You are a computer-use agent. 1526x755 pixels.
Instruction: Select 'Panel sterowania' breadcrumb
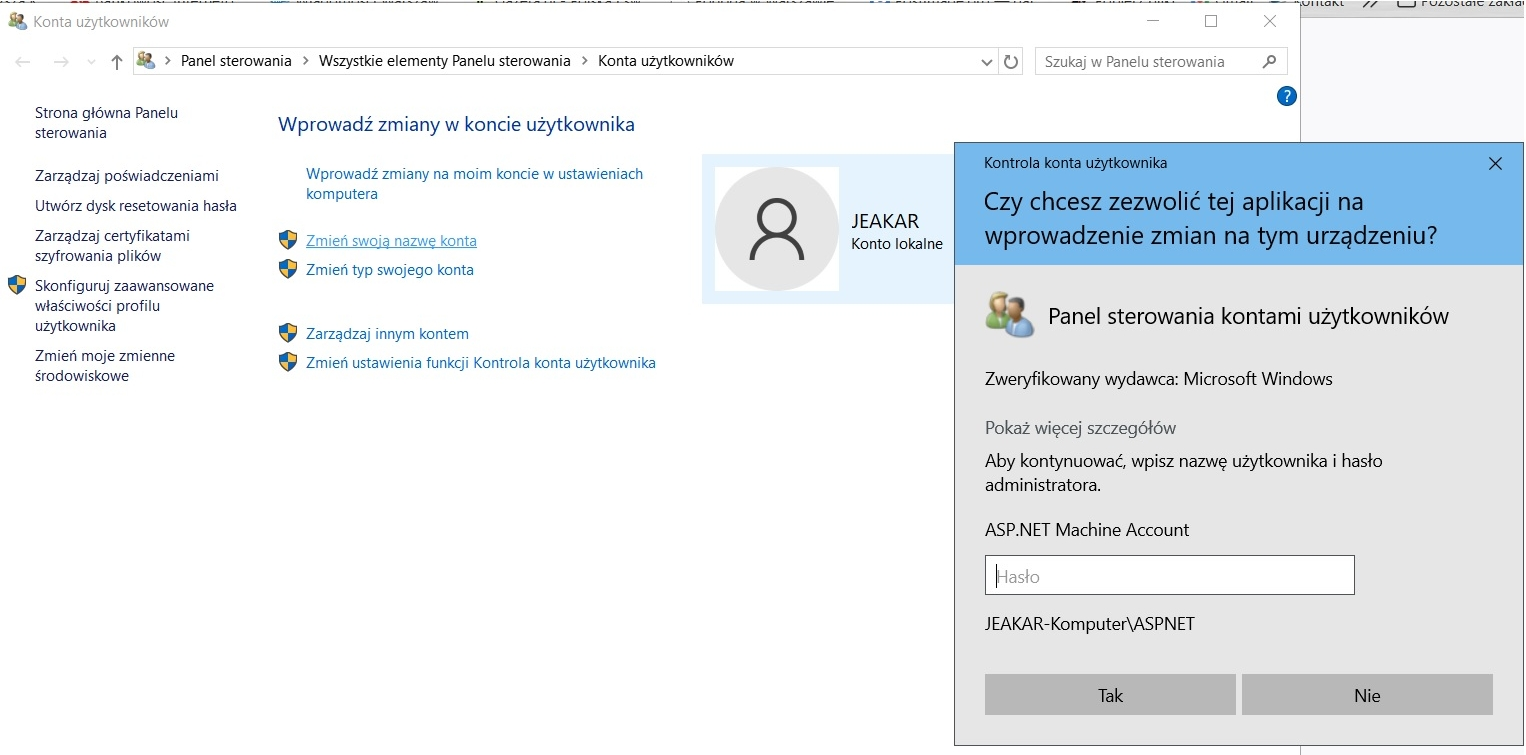click(x=236, y=61)
